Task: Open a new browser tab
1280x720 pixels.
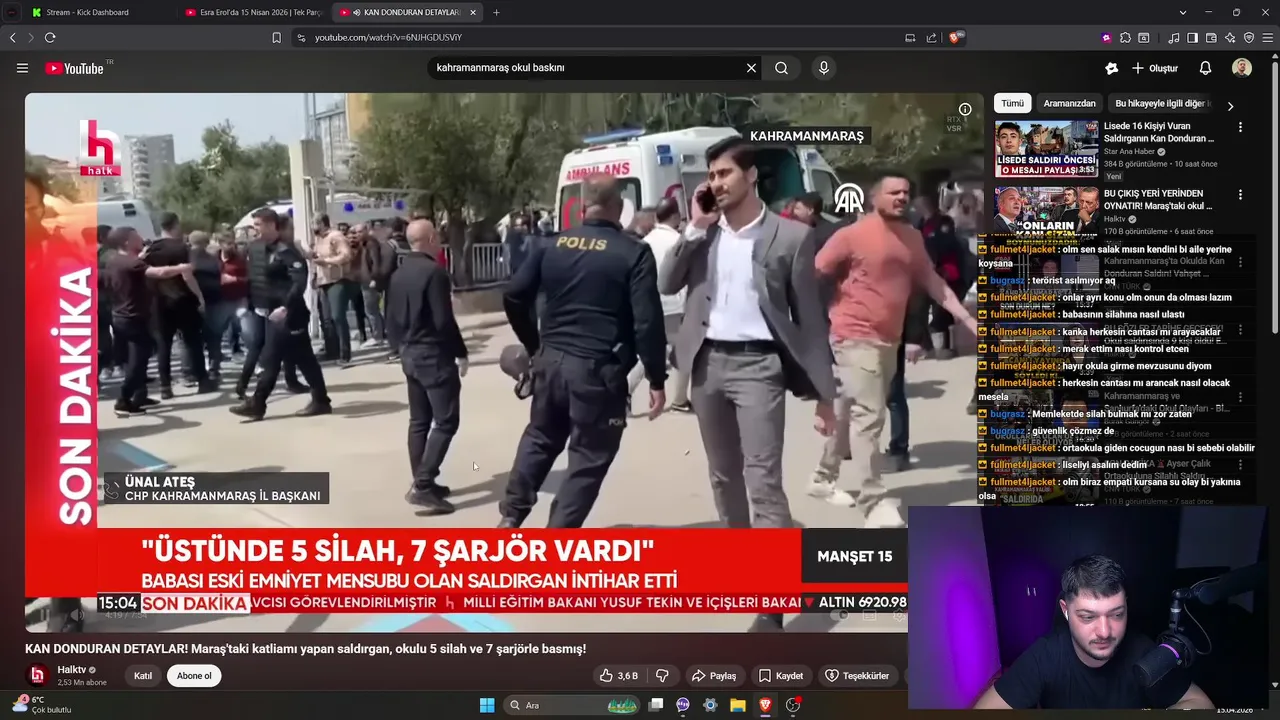Action: (x=496, y=12)
